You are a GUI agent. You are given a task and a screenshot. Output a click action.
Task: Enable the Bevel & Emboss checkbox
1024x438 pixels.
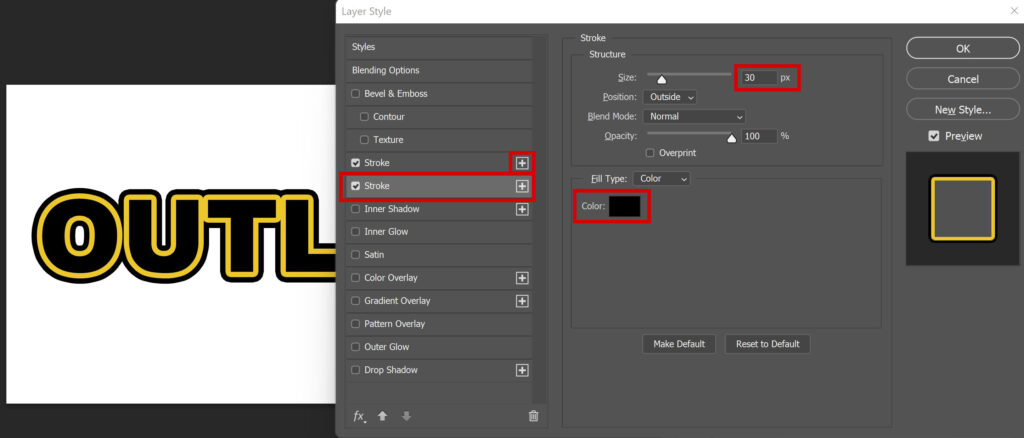point(356,93)
